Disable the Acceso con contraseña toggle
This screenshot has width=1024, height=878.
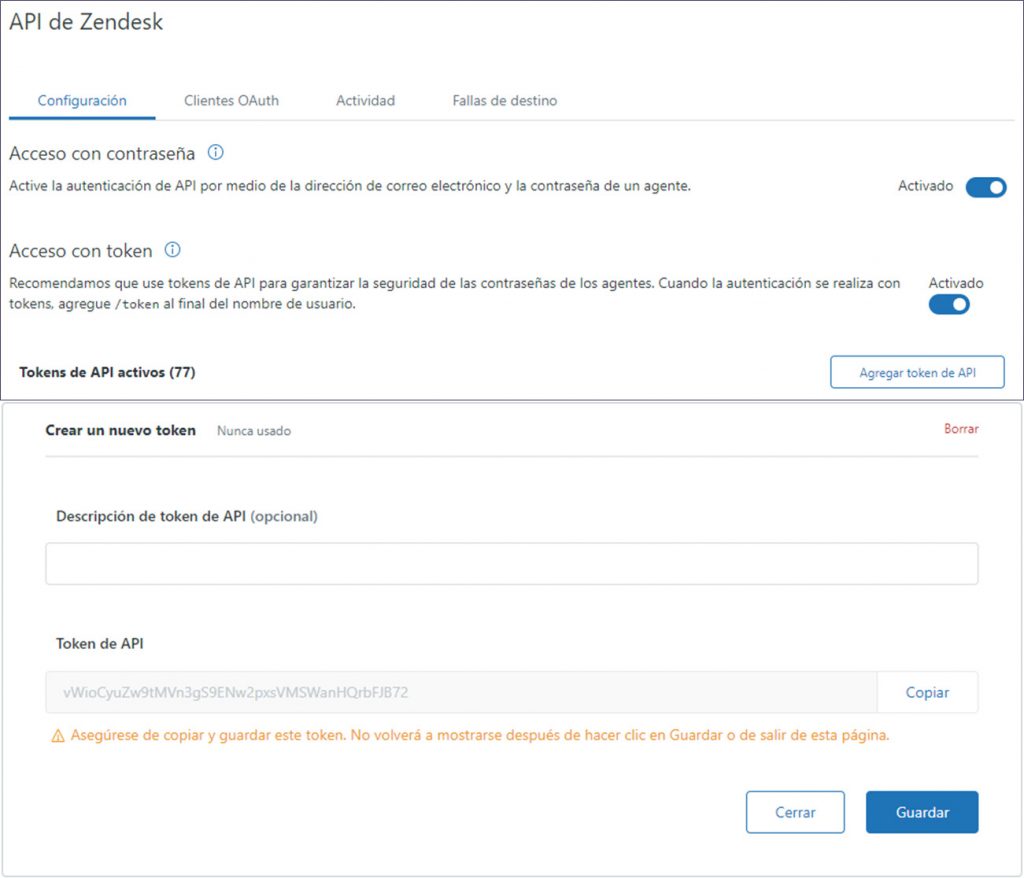tap(985, 187)
